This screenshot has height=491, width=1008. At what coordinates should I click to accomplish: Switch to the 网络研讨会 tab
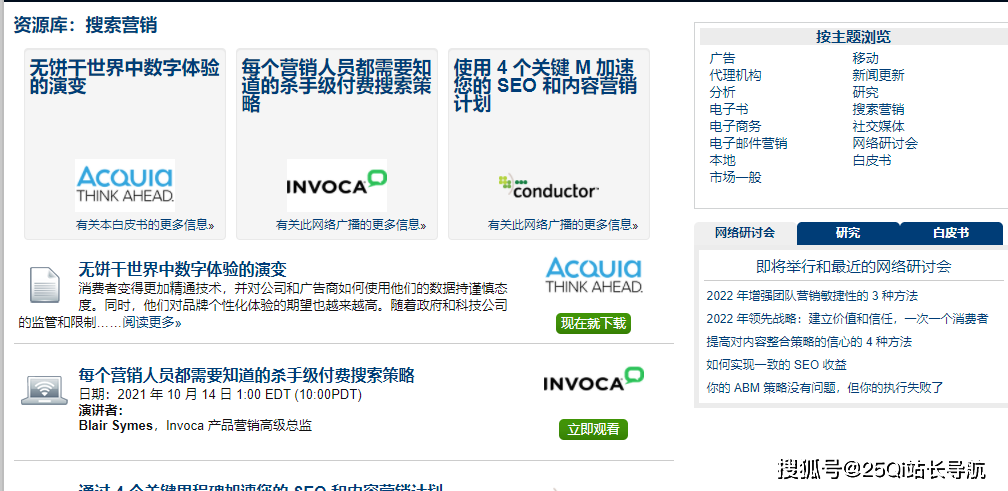point(745,233)
